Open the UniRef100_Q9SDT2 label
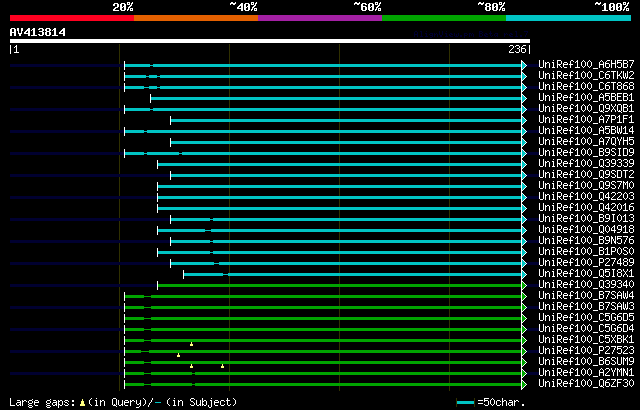The image size is (640, 410). tap(586, 175)
